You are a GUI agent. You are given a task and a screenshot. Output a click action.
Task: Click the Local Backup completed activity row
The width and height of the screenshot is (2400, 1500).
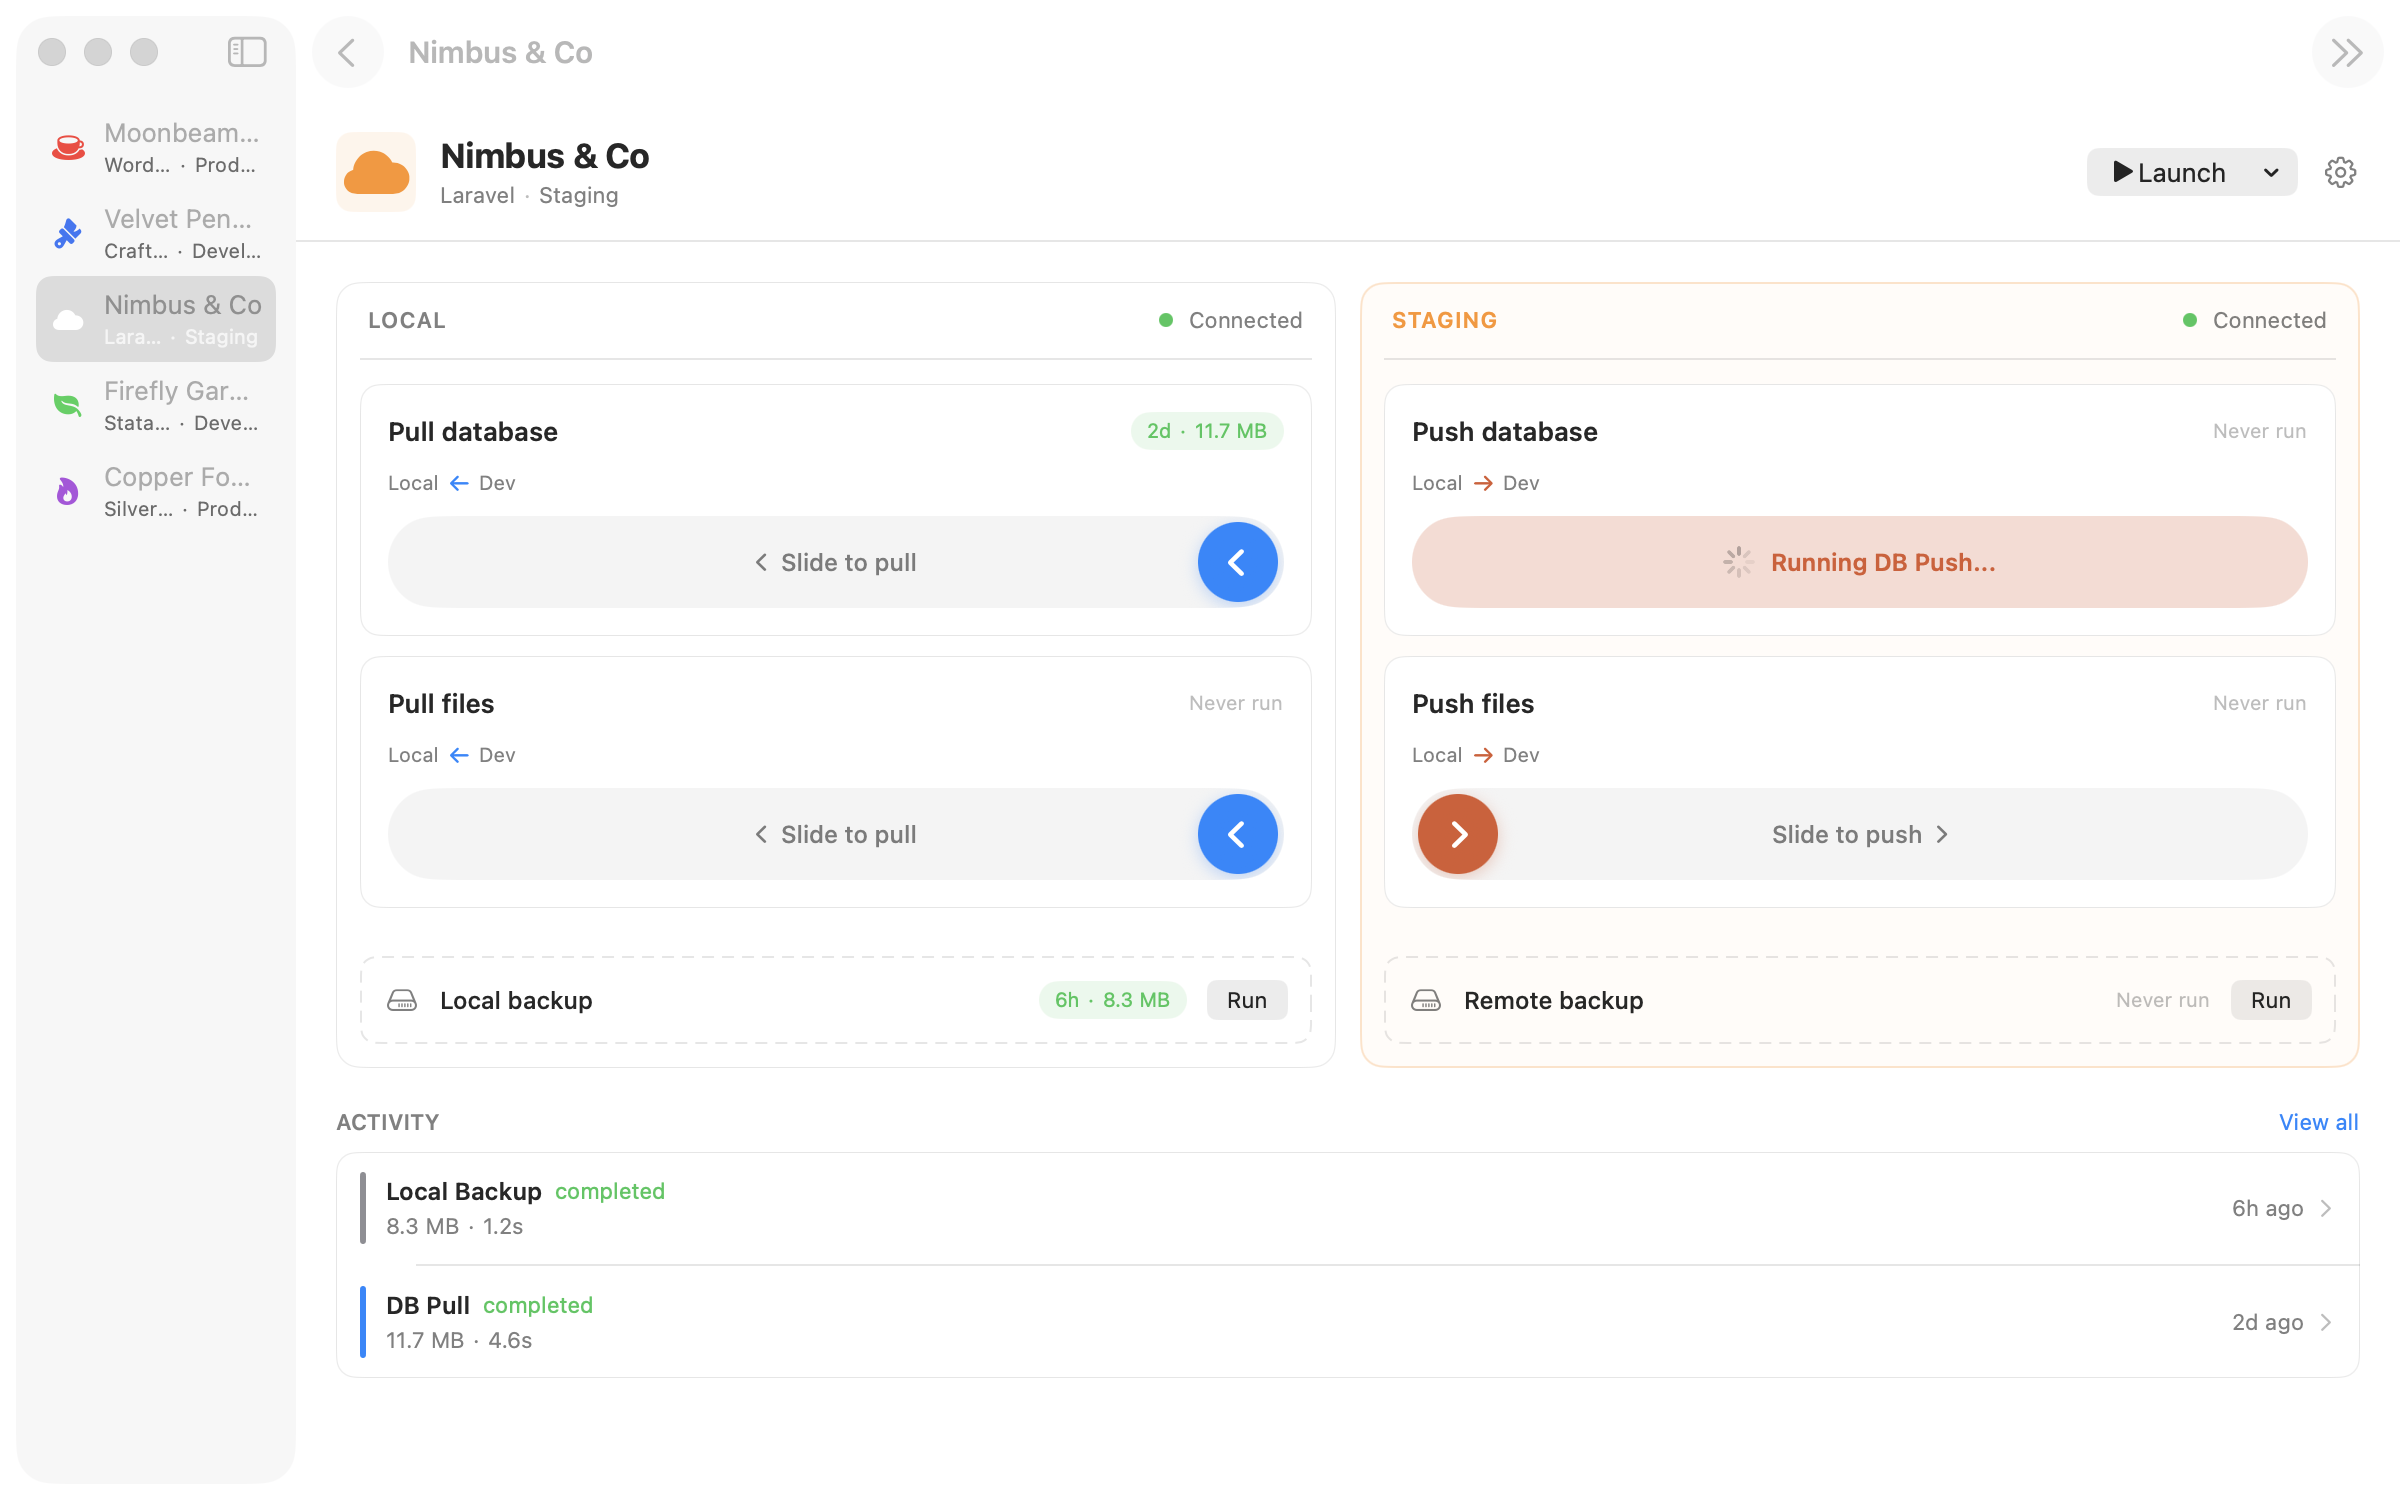1348,1208
